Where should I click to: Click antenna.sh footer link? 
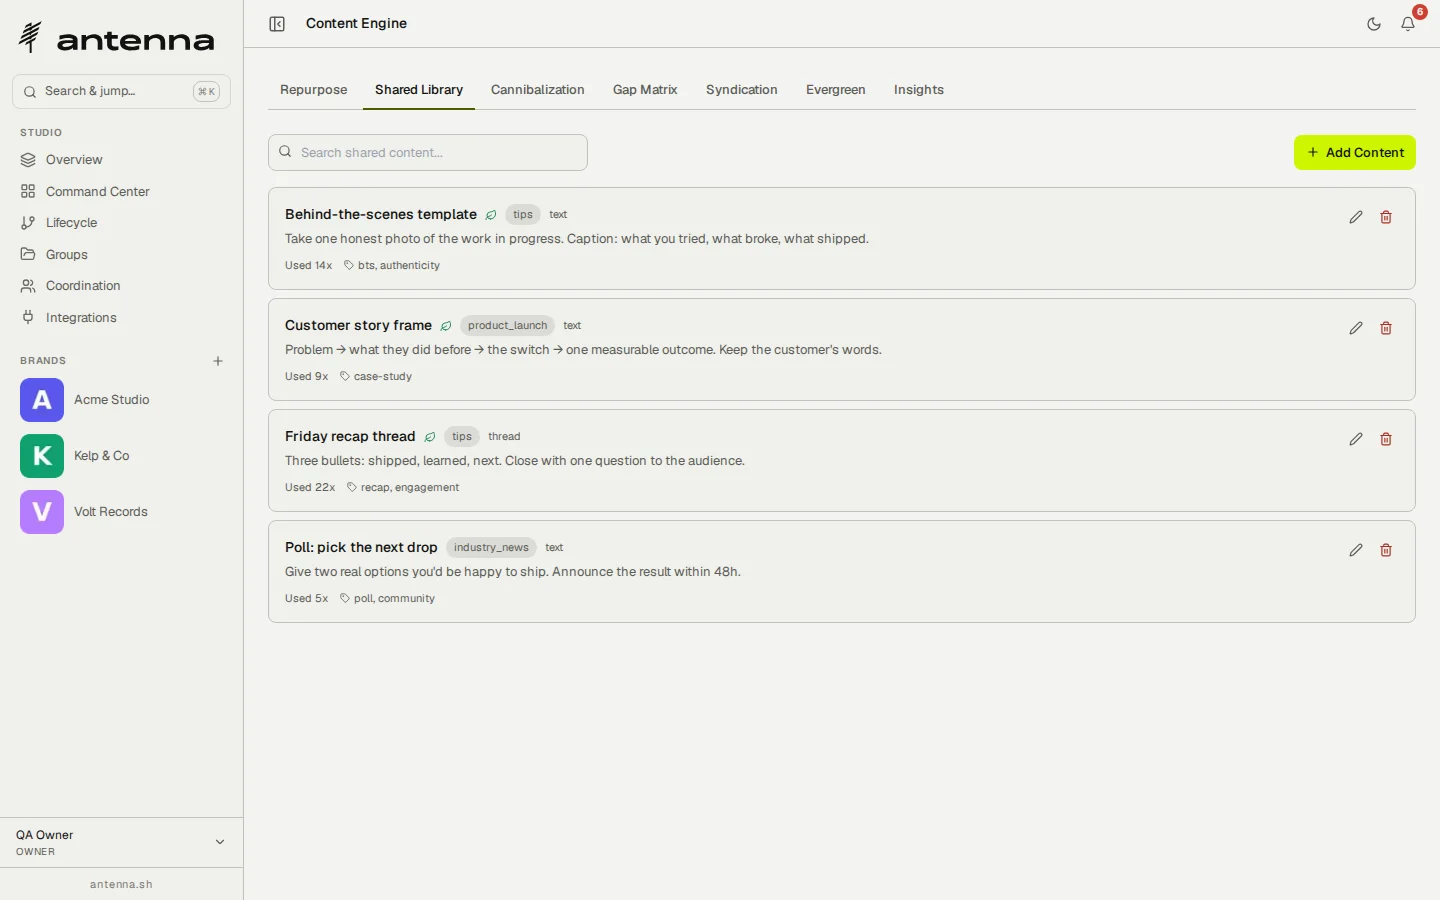(x=121, y=884)
